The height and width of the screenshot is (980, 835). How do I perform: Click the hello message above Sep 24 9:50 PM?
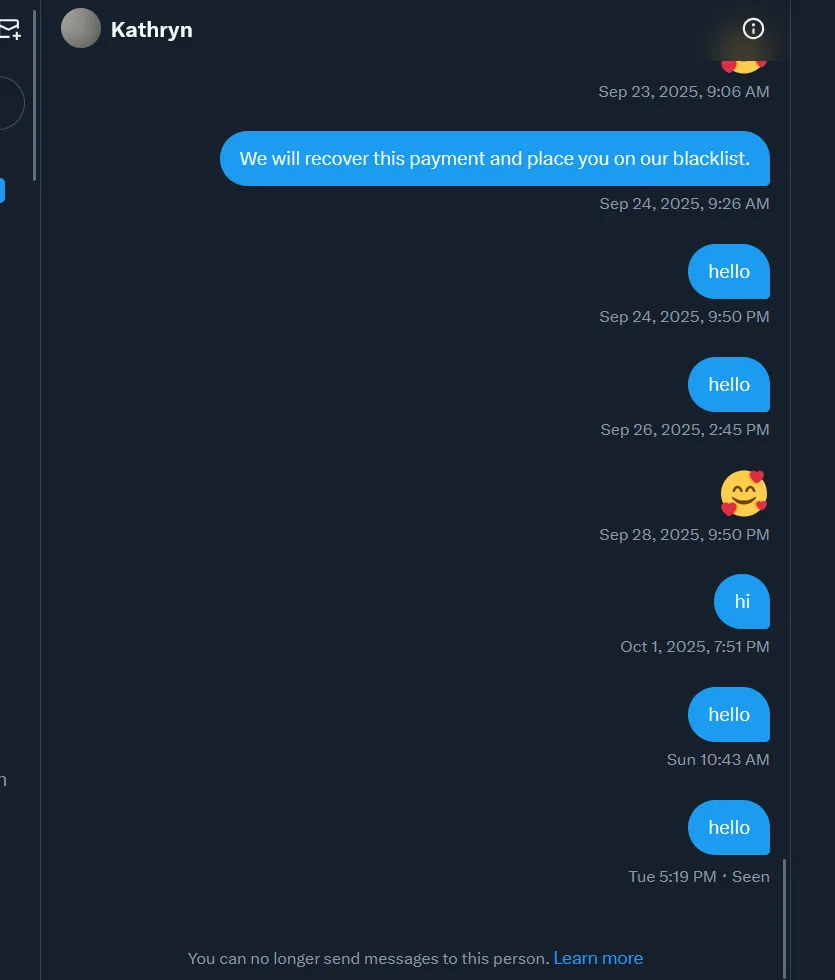(x=728, y=272)
